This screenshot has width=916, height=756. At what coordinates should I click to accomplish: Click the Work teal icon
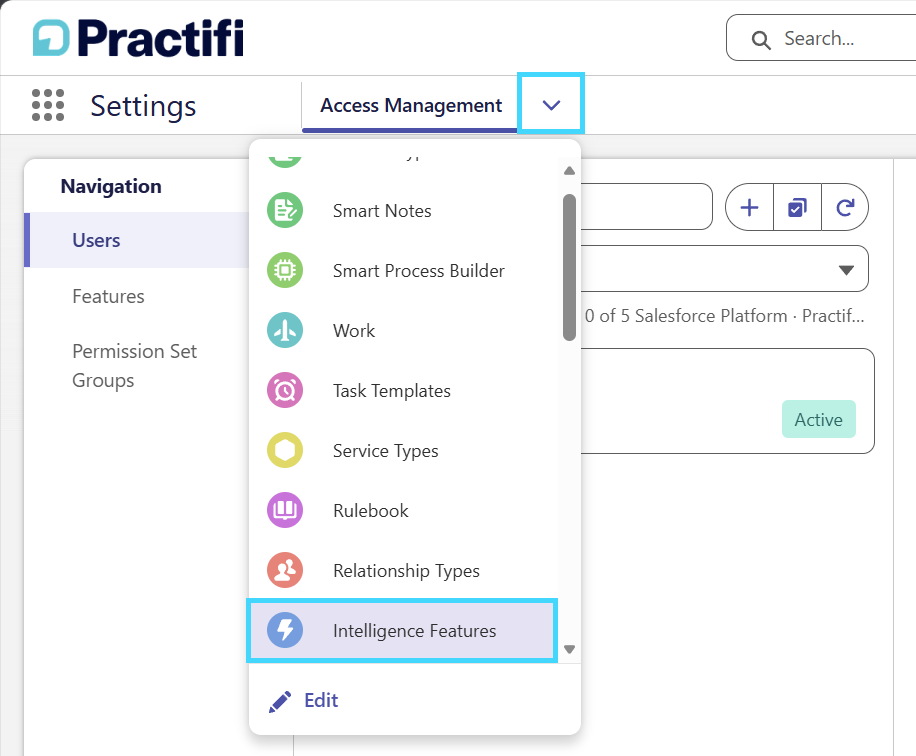coord(285,331)
